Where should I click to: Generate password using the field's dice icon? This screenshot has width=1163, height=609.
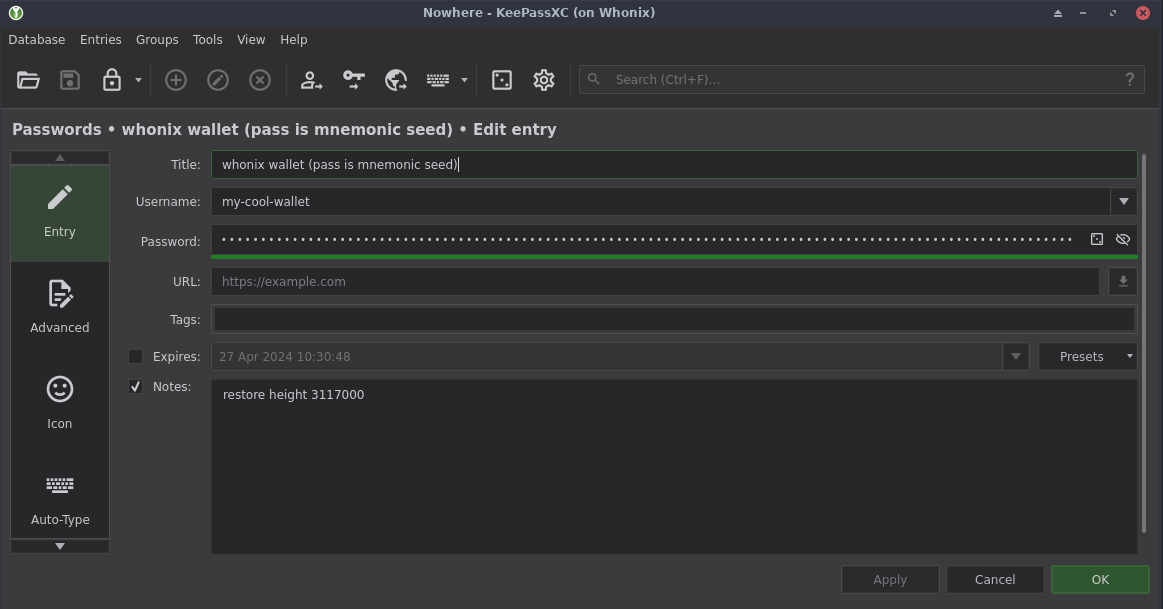[1097, 240]
